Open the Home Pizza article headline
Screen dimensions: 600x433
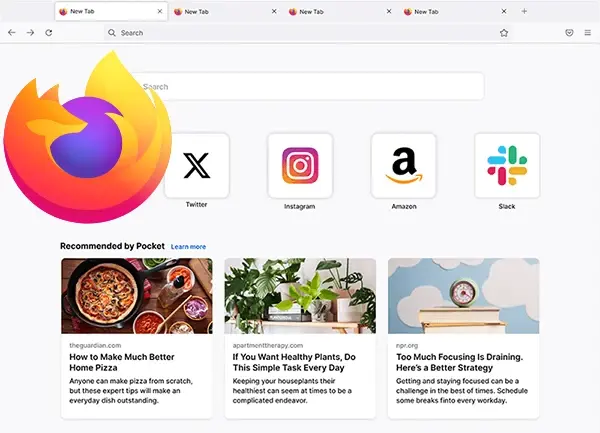(x=122, y=362)
